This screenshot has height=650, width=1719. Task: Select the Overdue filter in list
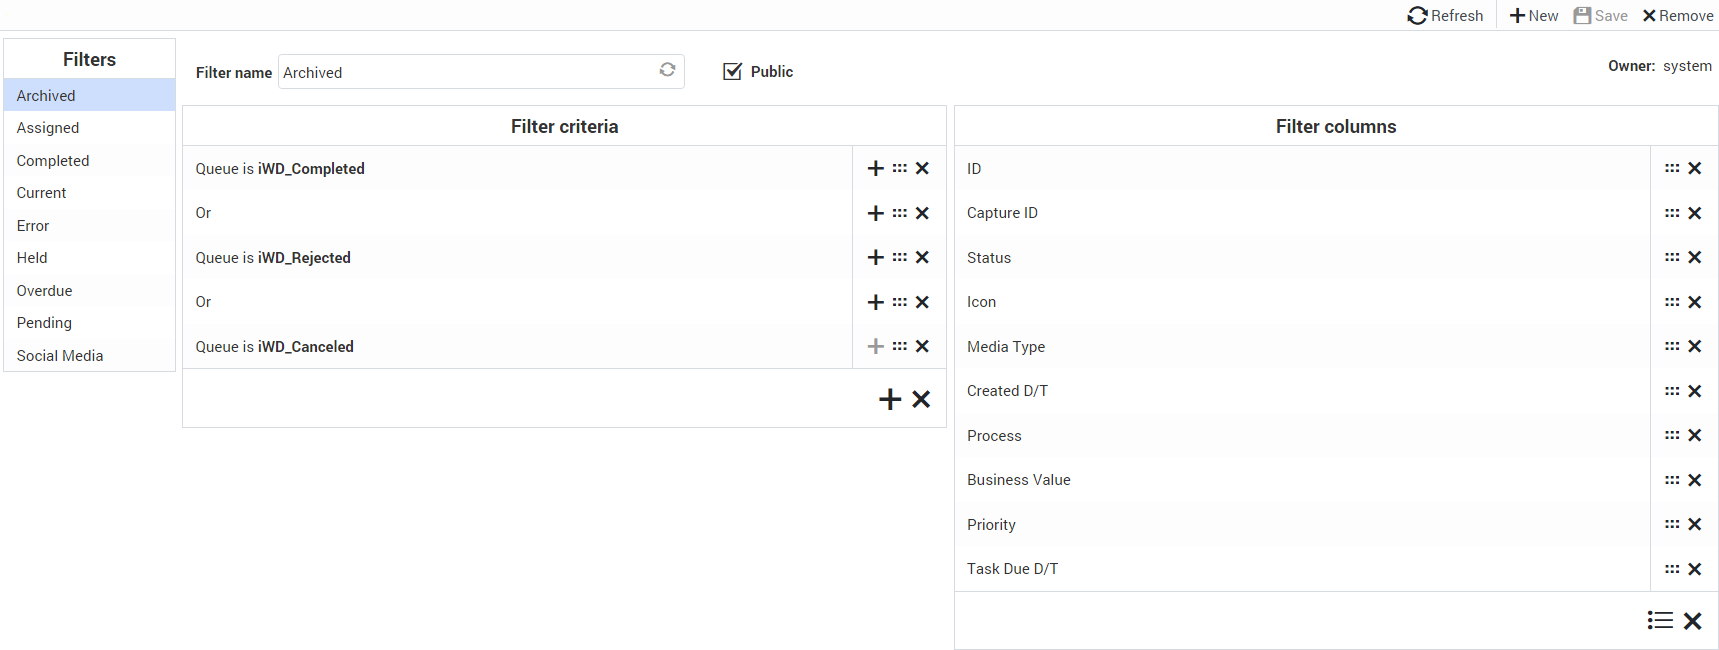click(x=45, y=291)
